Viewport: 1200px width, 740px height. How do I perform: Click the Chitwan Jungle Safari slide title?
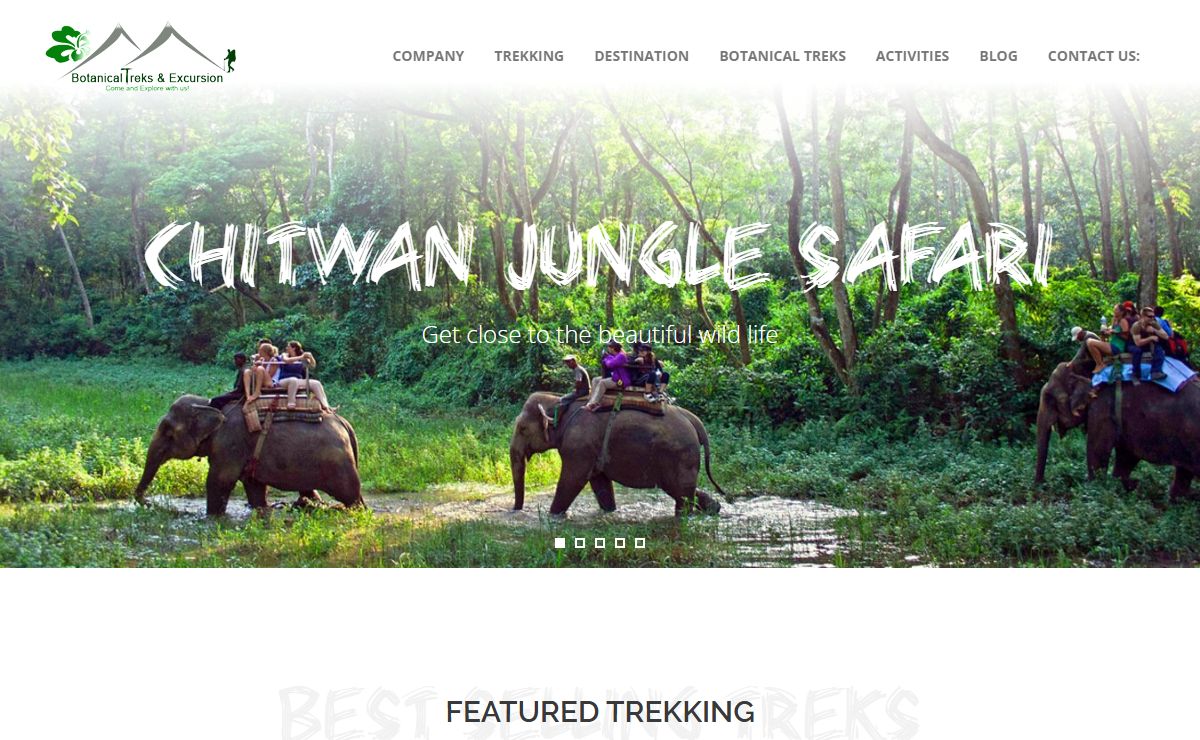click(x=598, y=256)
